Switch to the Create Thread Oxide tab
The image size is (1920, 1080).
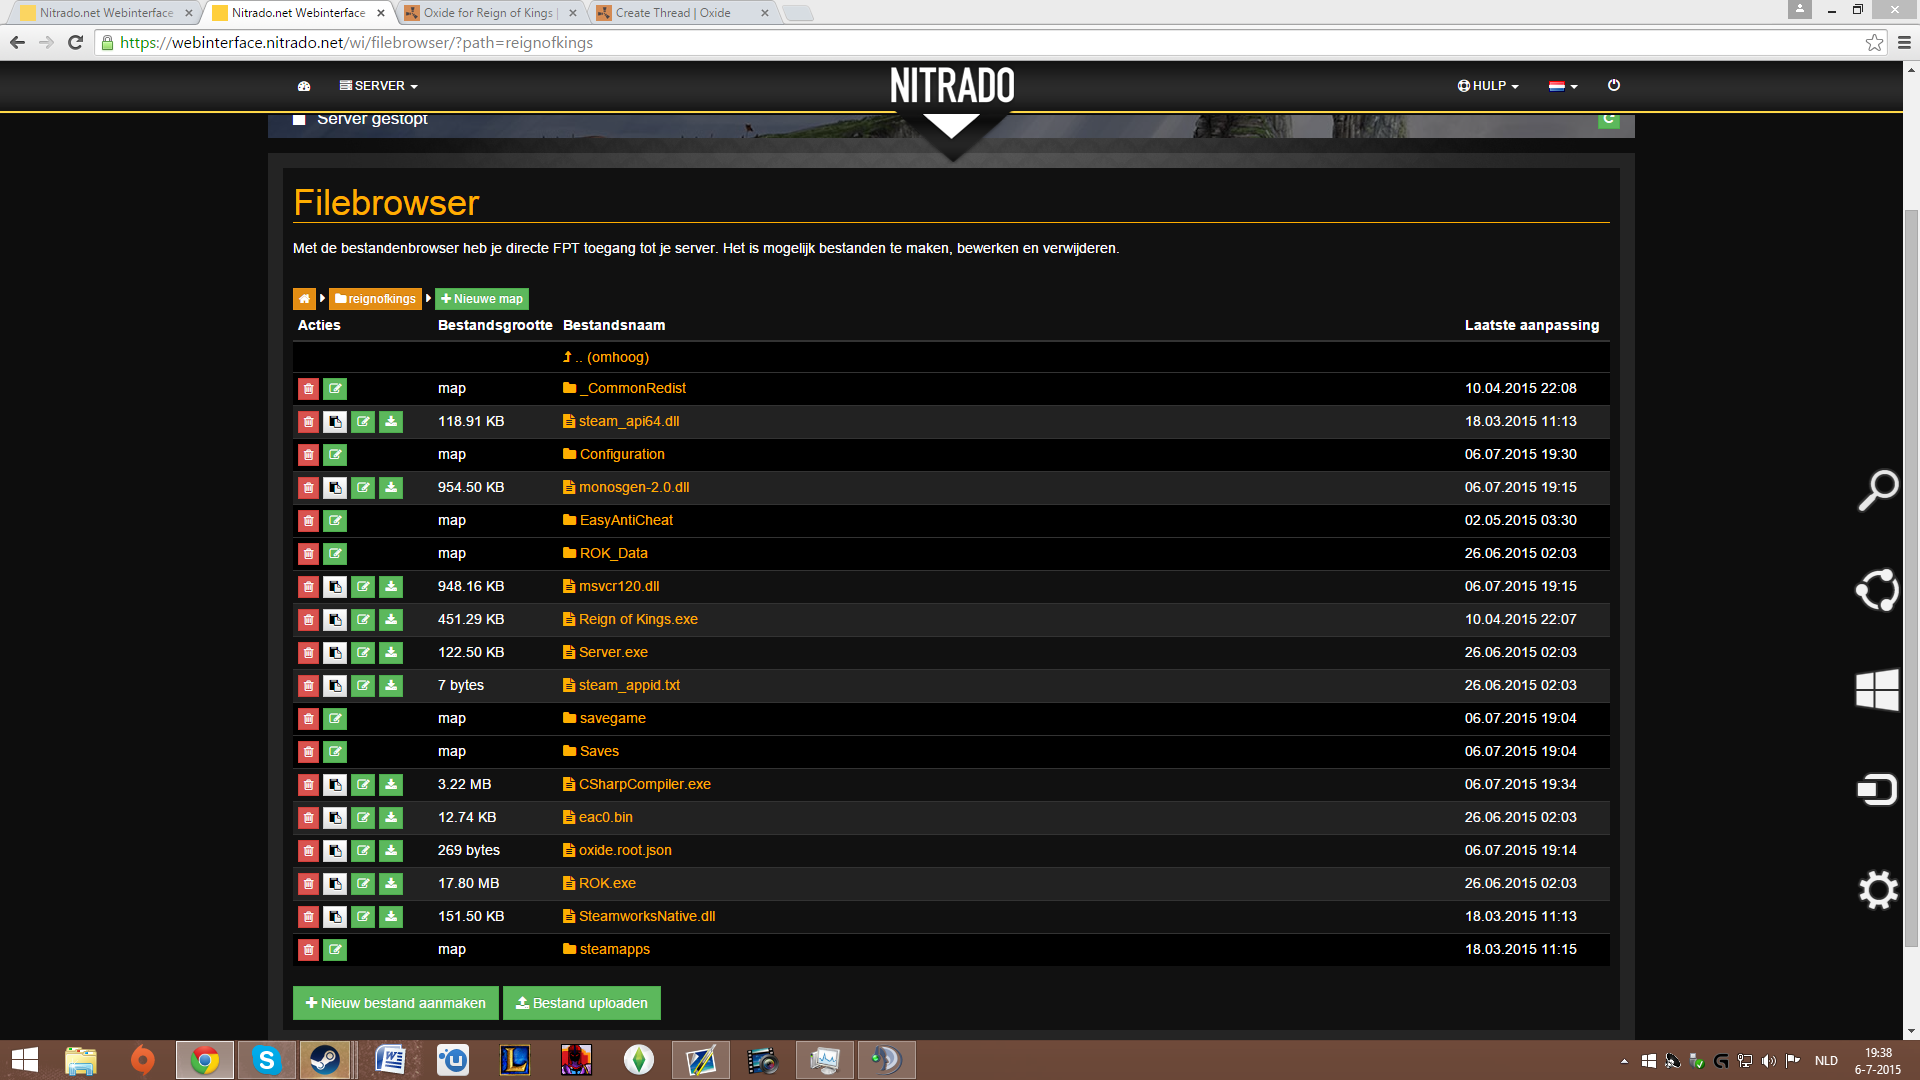(x=673, y=13)
